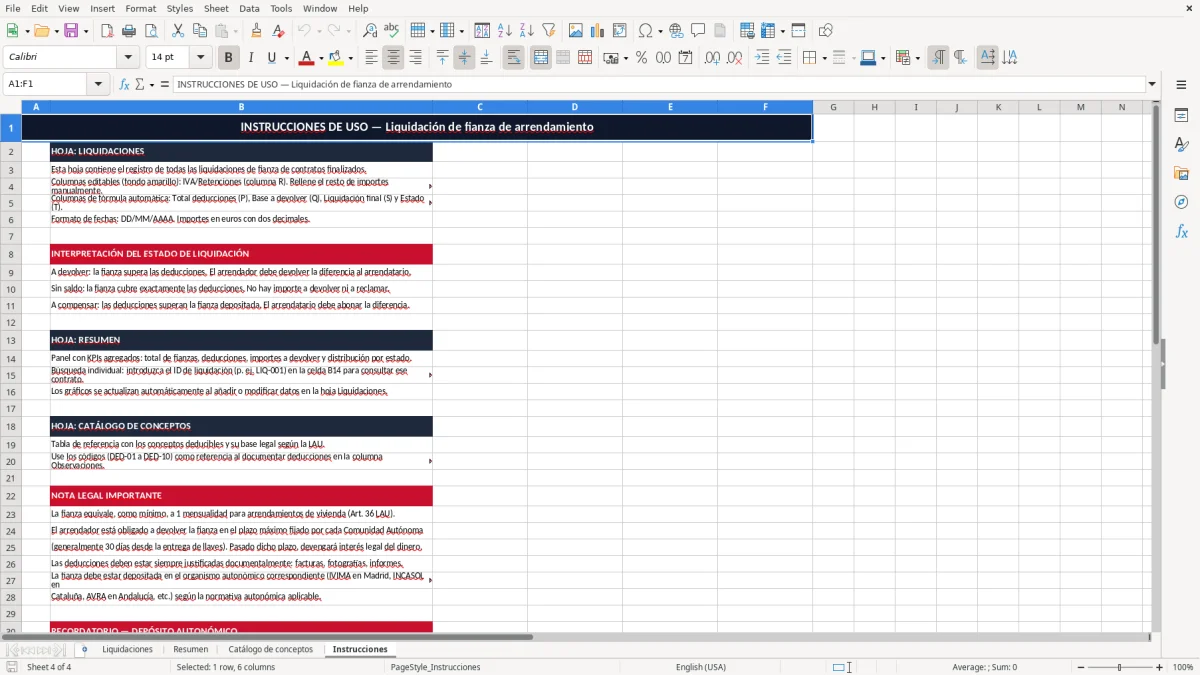Format as percent

641,58
